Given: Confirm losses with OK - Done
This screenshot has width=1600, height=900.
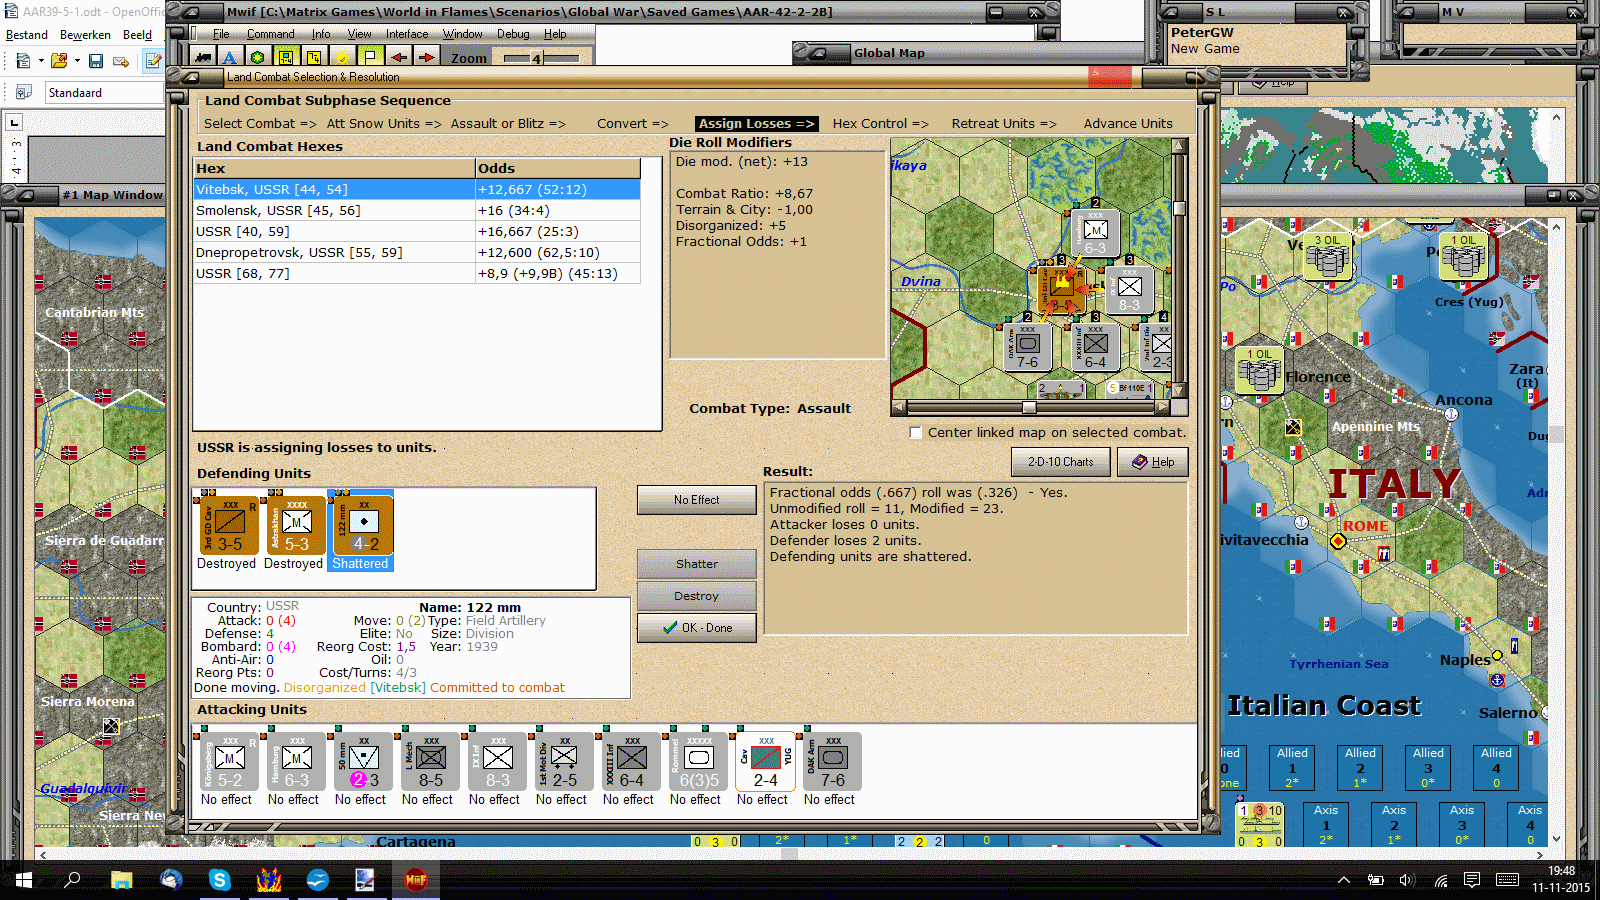Looking at the screenshot, I should coord(696,628).
